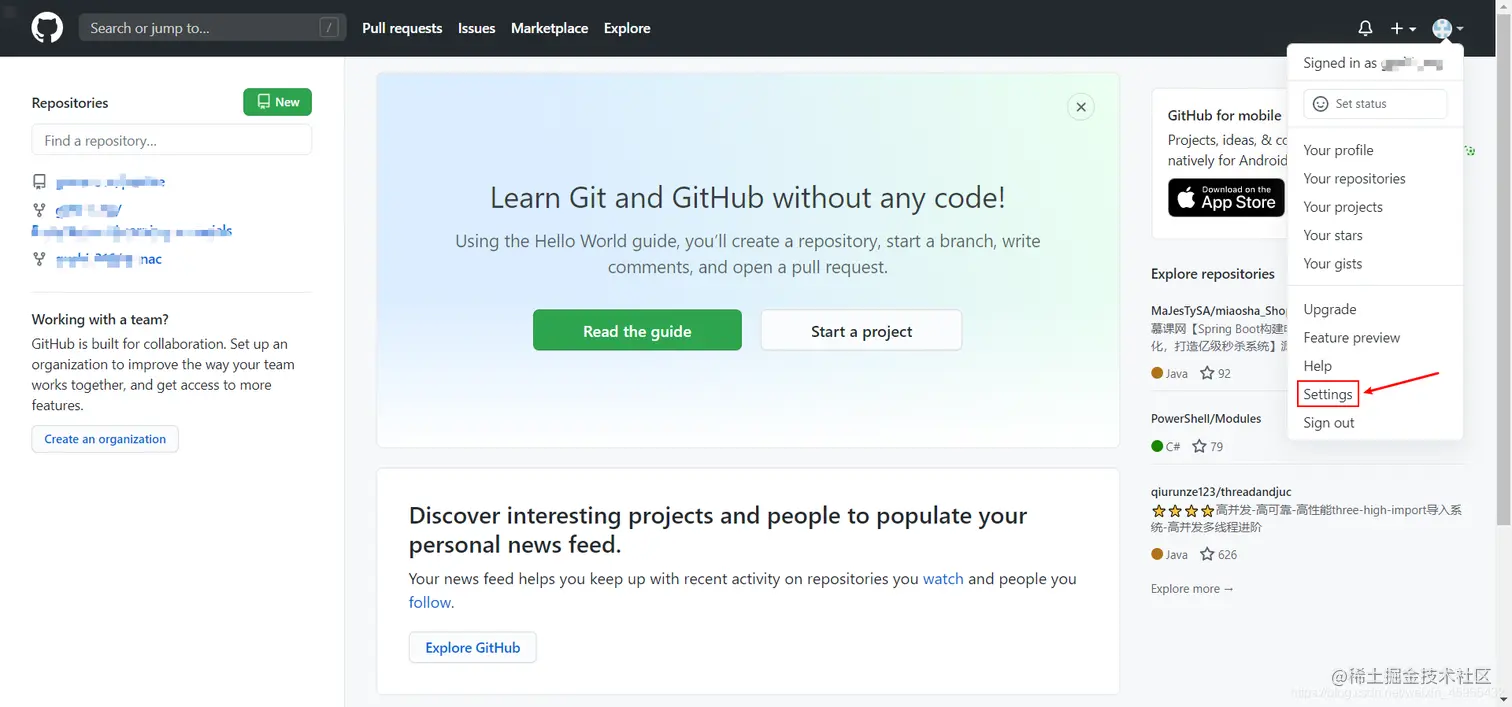1512x707 pixels.
Task: Click the GitHub Octocat logo
Action: coord(47,28)
